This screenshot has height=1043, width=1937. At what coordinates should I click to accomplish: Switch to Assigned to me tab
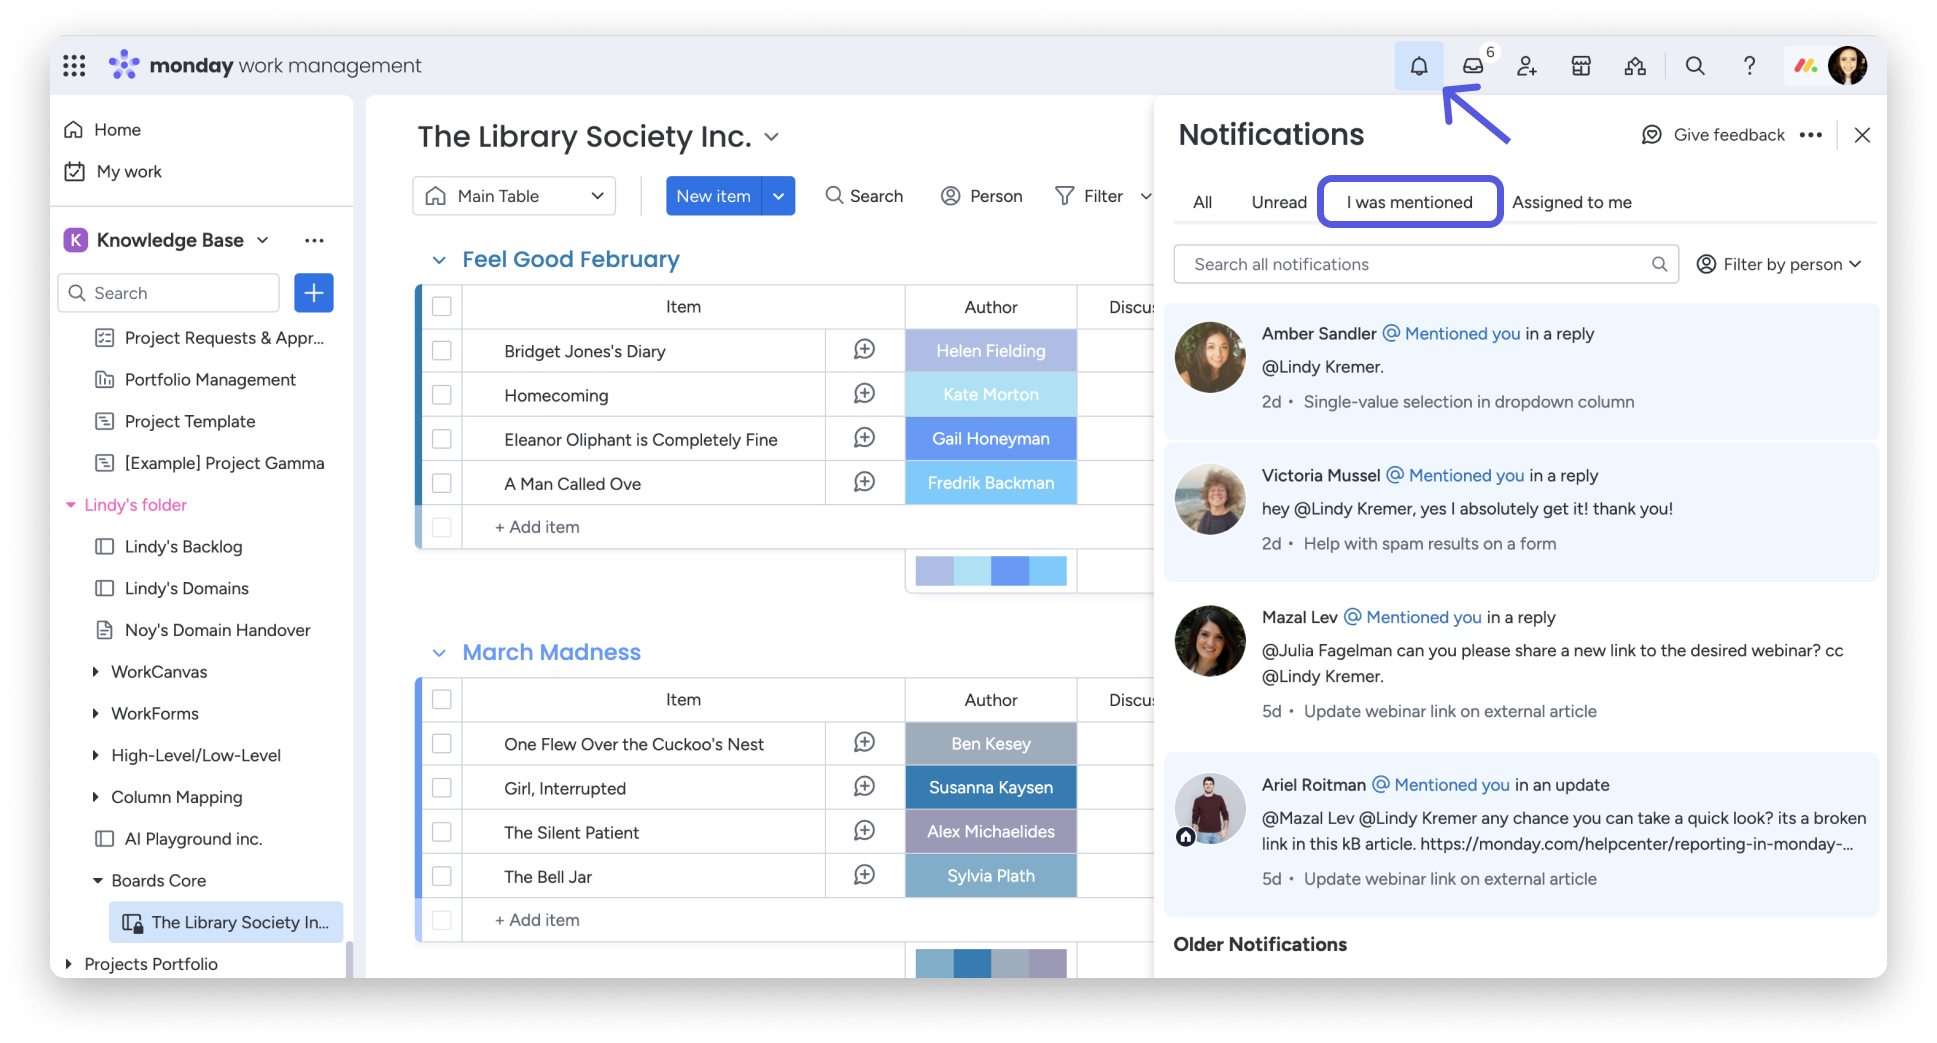[x=1571, y=202]
